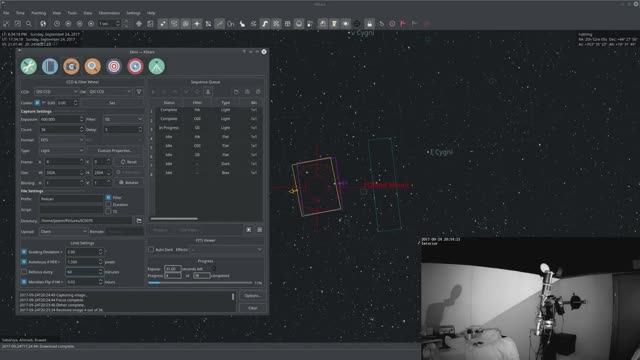Open the CCD device dropdown
640x360 pixels.
(x=56, y=92)
